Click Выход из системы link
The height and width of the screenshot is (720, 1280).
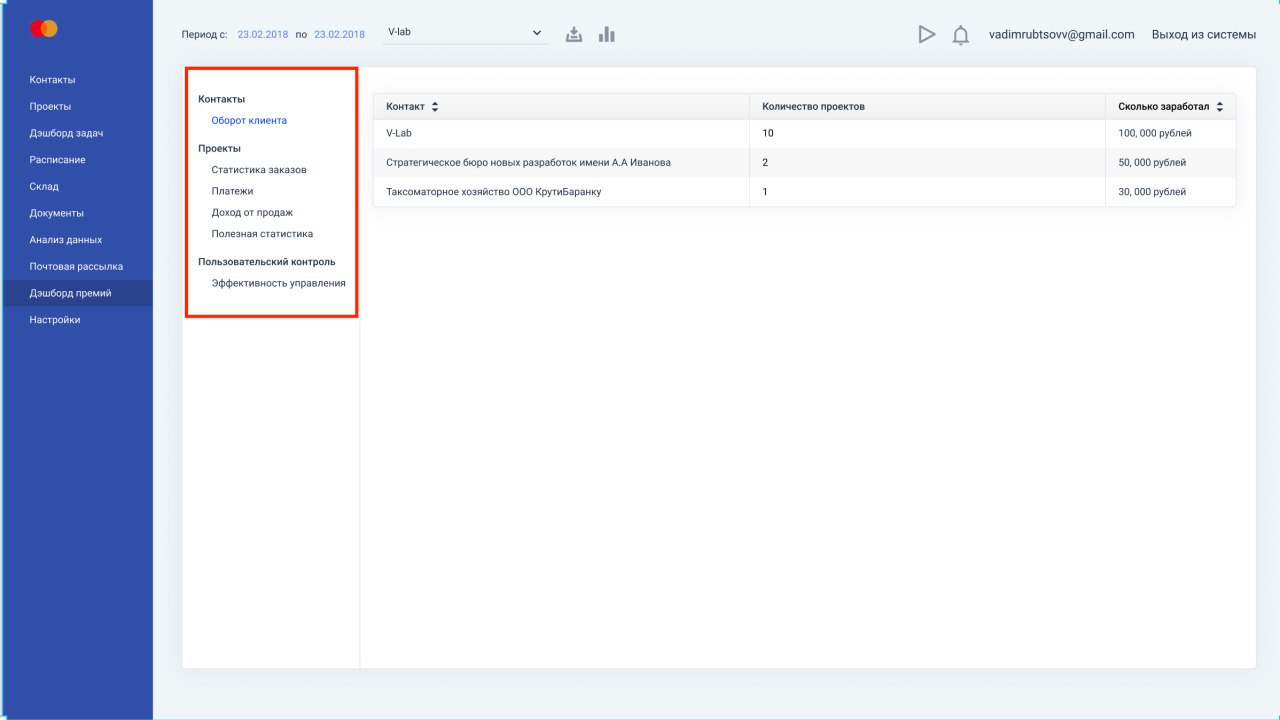pyautogui.click(x=1204, y=34)
